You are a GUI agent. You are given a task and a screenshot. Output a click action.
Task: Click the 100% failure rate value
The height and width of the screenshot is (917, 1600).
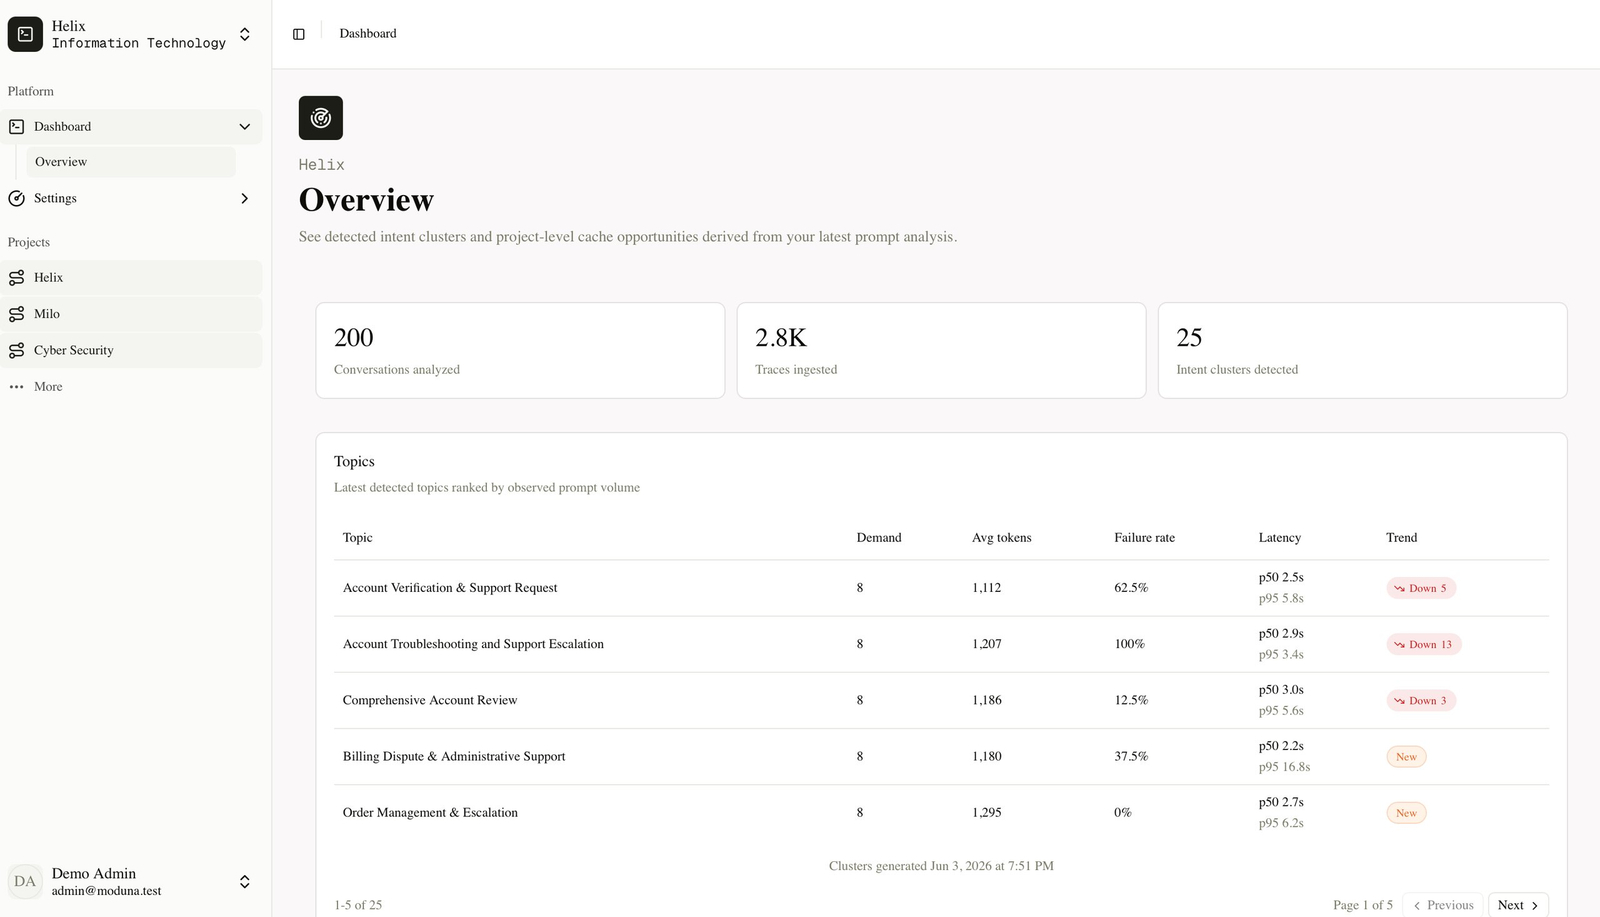(1129, 644)
